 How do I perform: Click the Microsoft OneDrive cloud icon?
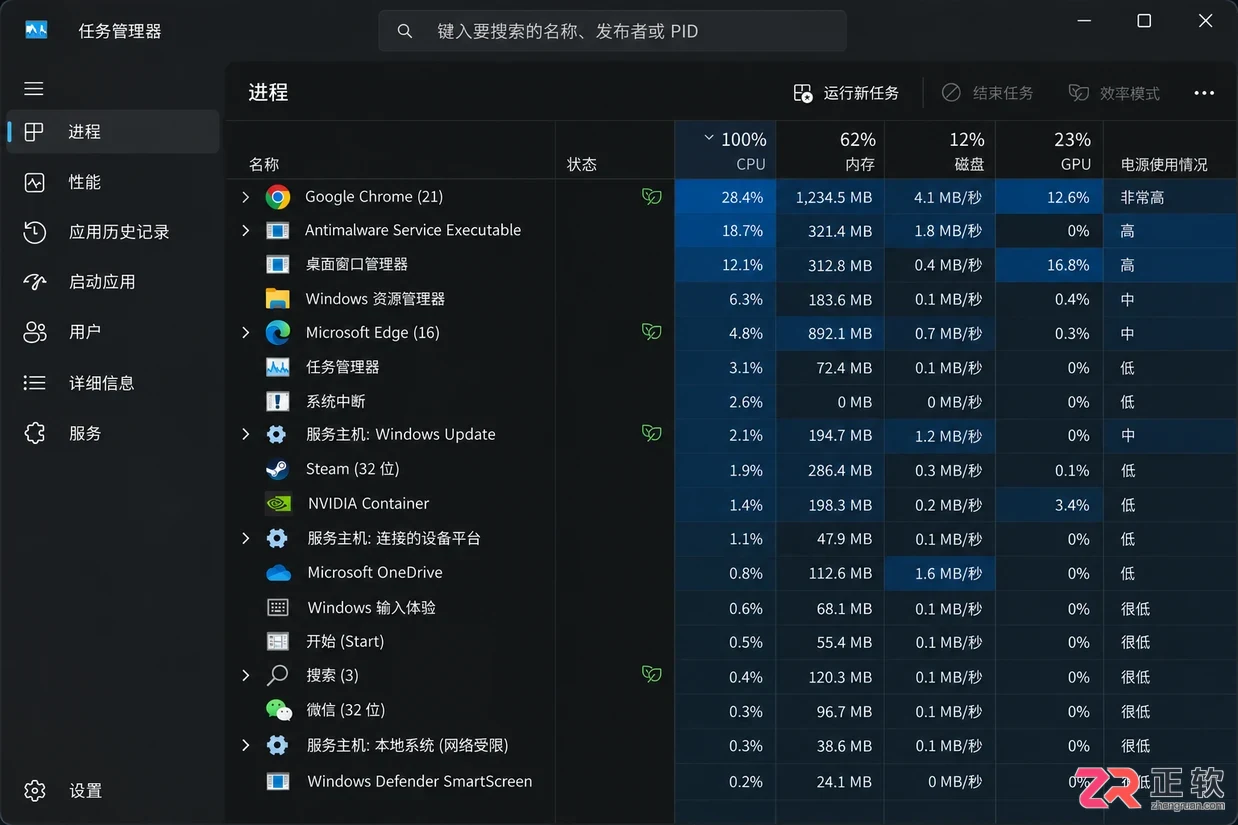278,573
